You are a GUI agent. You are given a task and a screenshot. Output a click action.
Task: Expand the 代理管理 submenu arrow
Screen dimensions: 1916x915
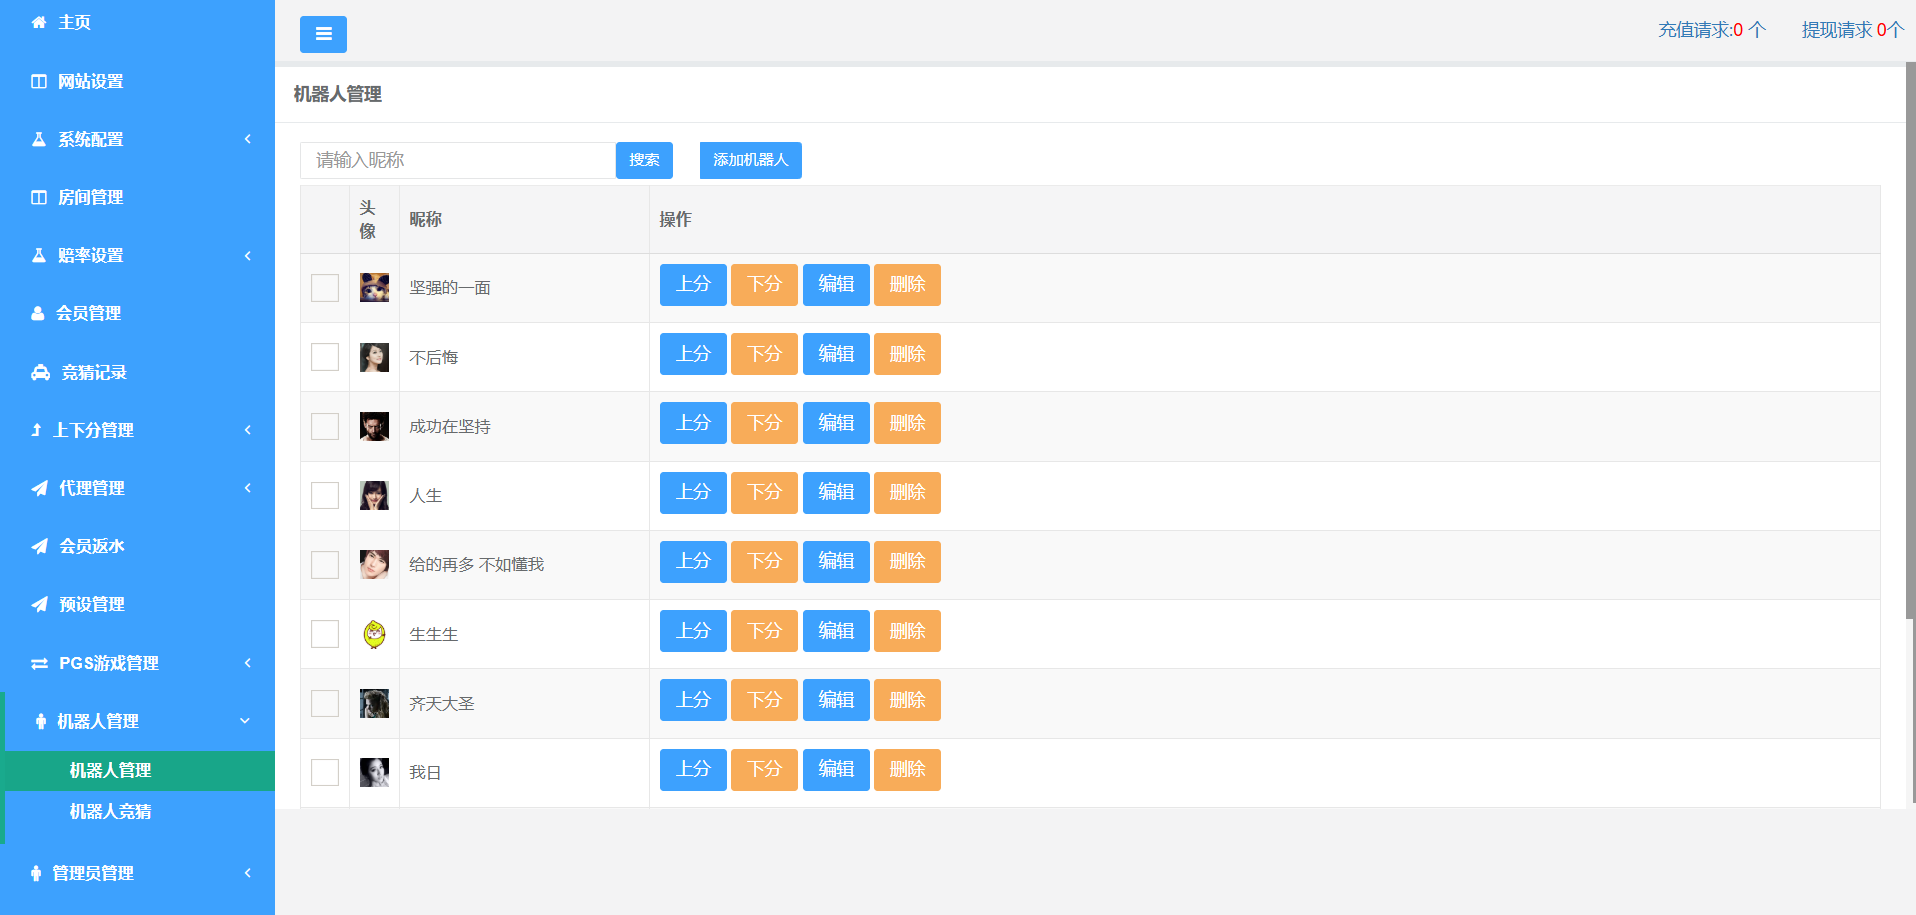(x=247, y=488)
